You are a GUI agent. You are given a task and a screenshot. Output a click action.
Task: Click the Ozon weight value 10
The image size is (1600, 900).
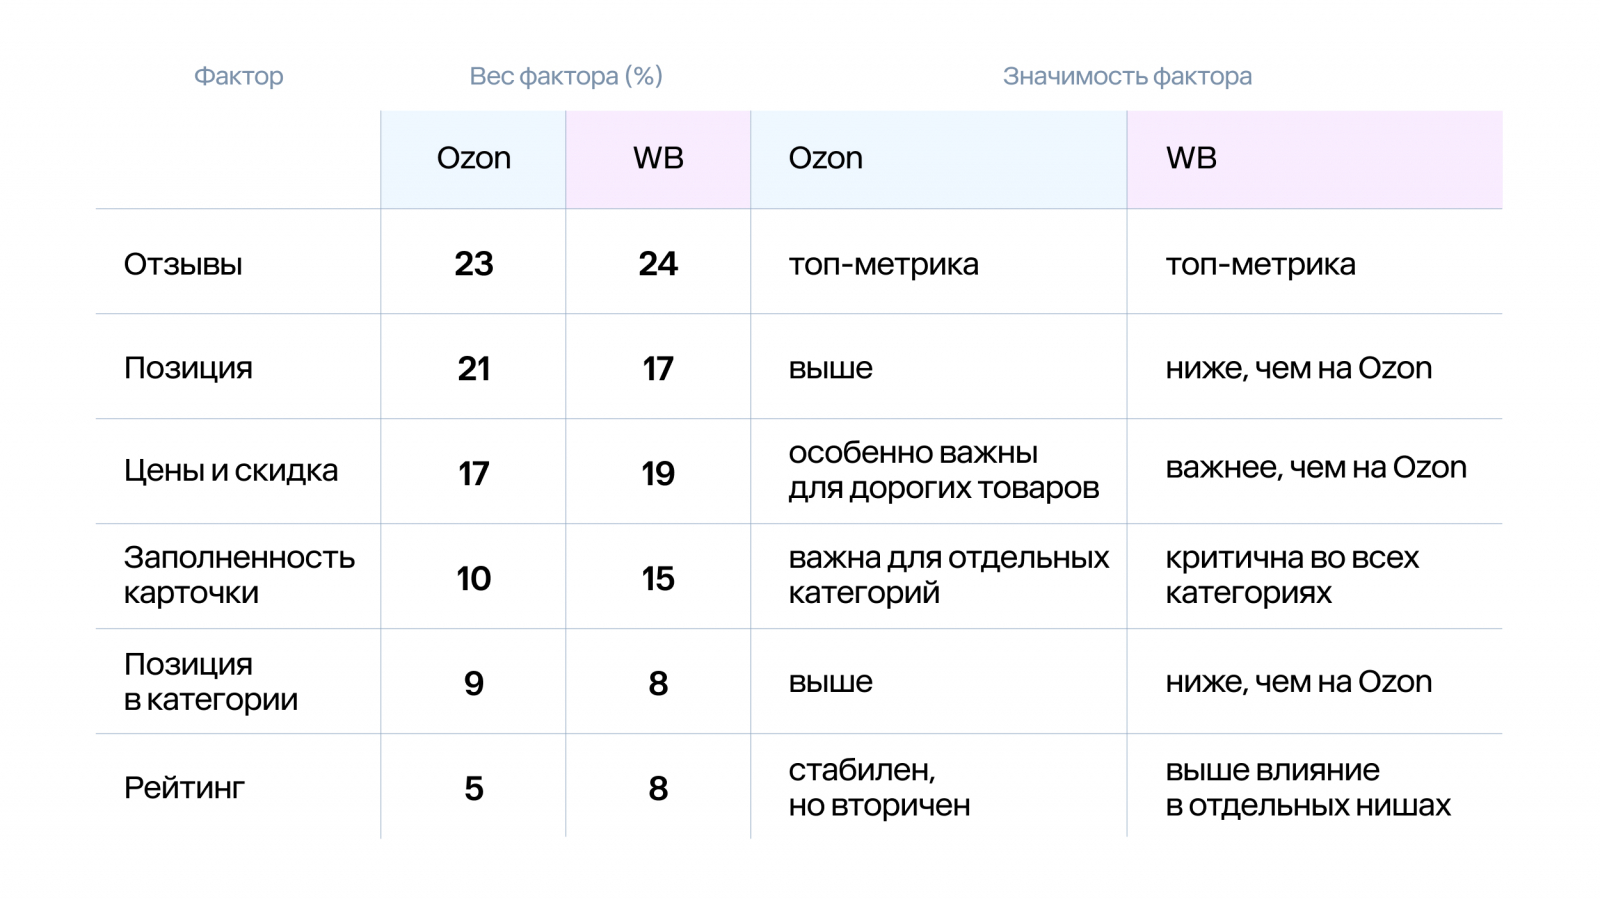tap(473, 578)
